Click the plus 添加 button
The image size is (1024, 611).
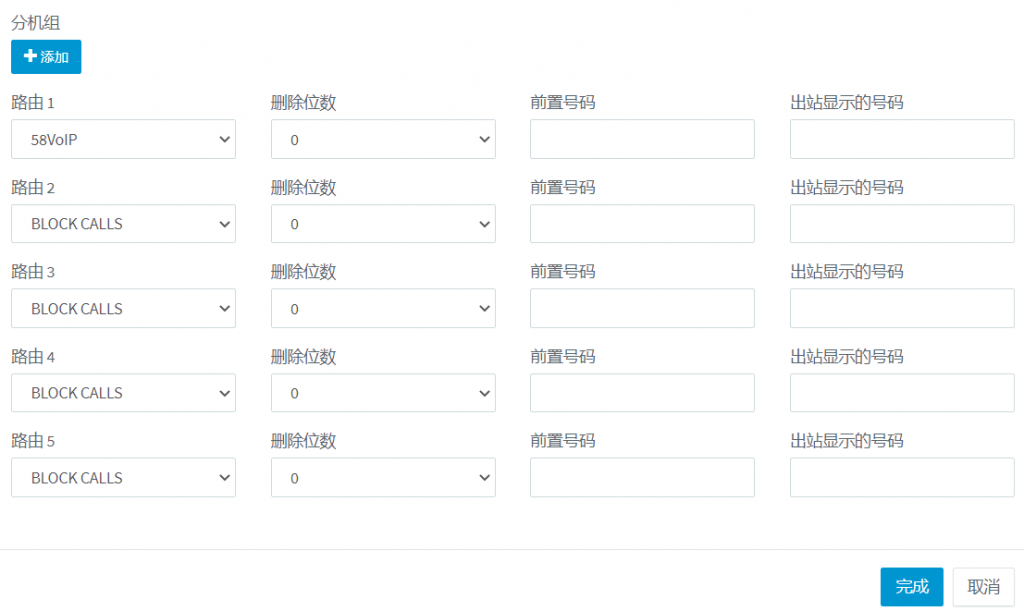point(46,57)
